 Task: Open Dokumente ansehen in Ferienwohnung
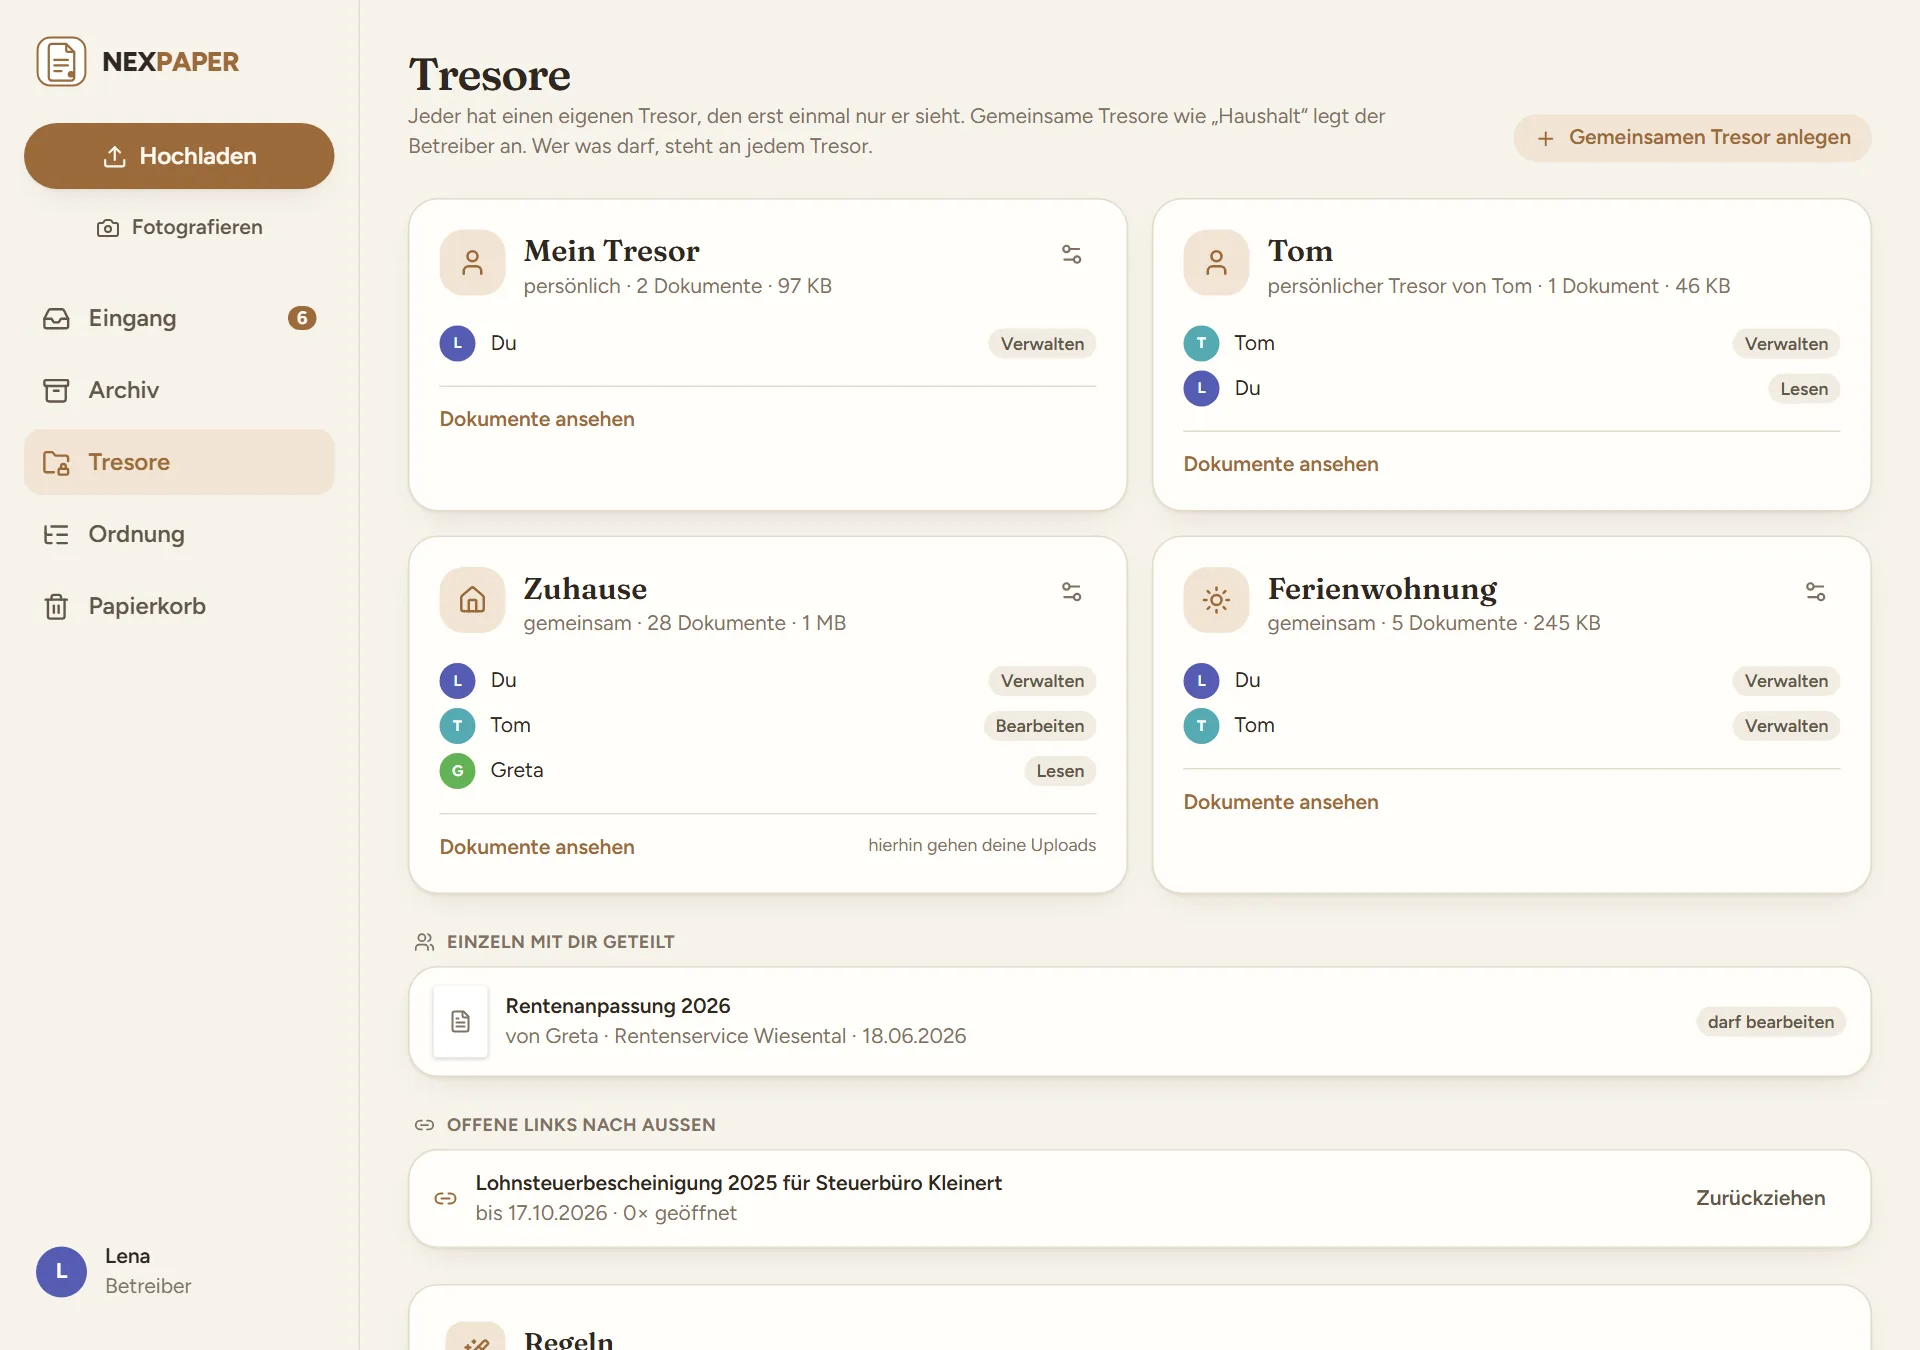1281,802
